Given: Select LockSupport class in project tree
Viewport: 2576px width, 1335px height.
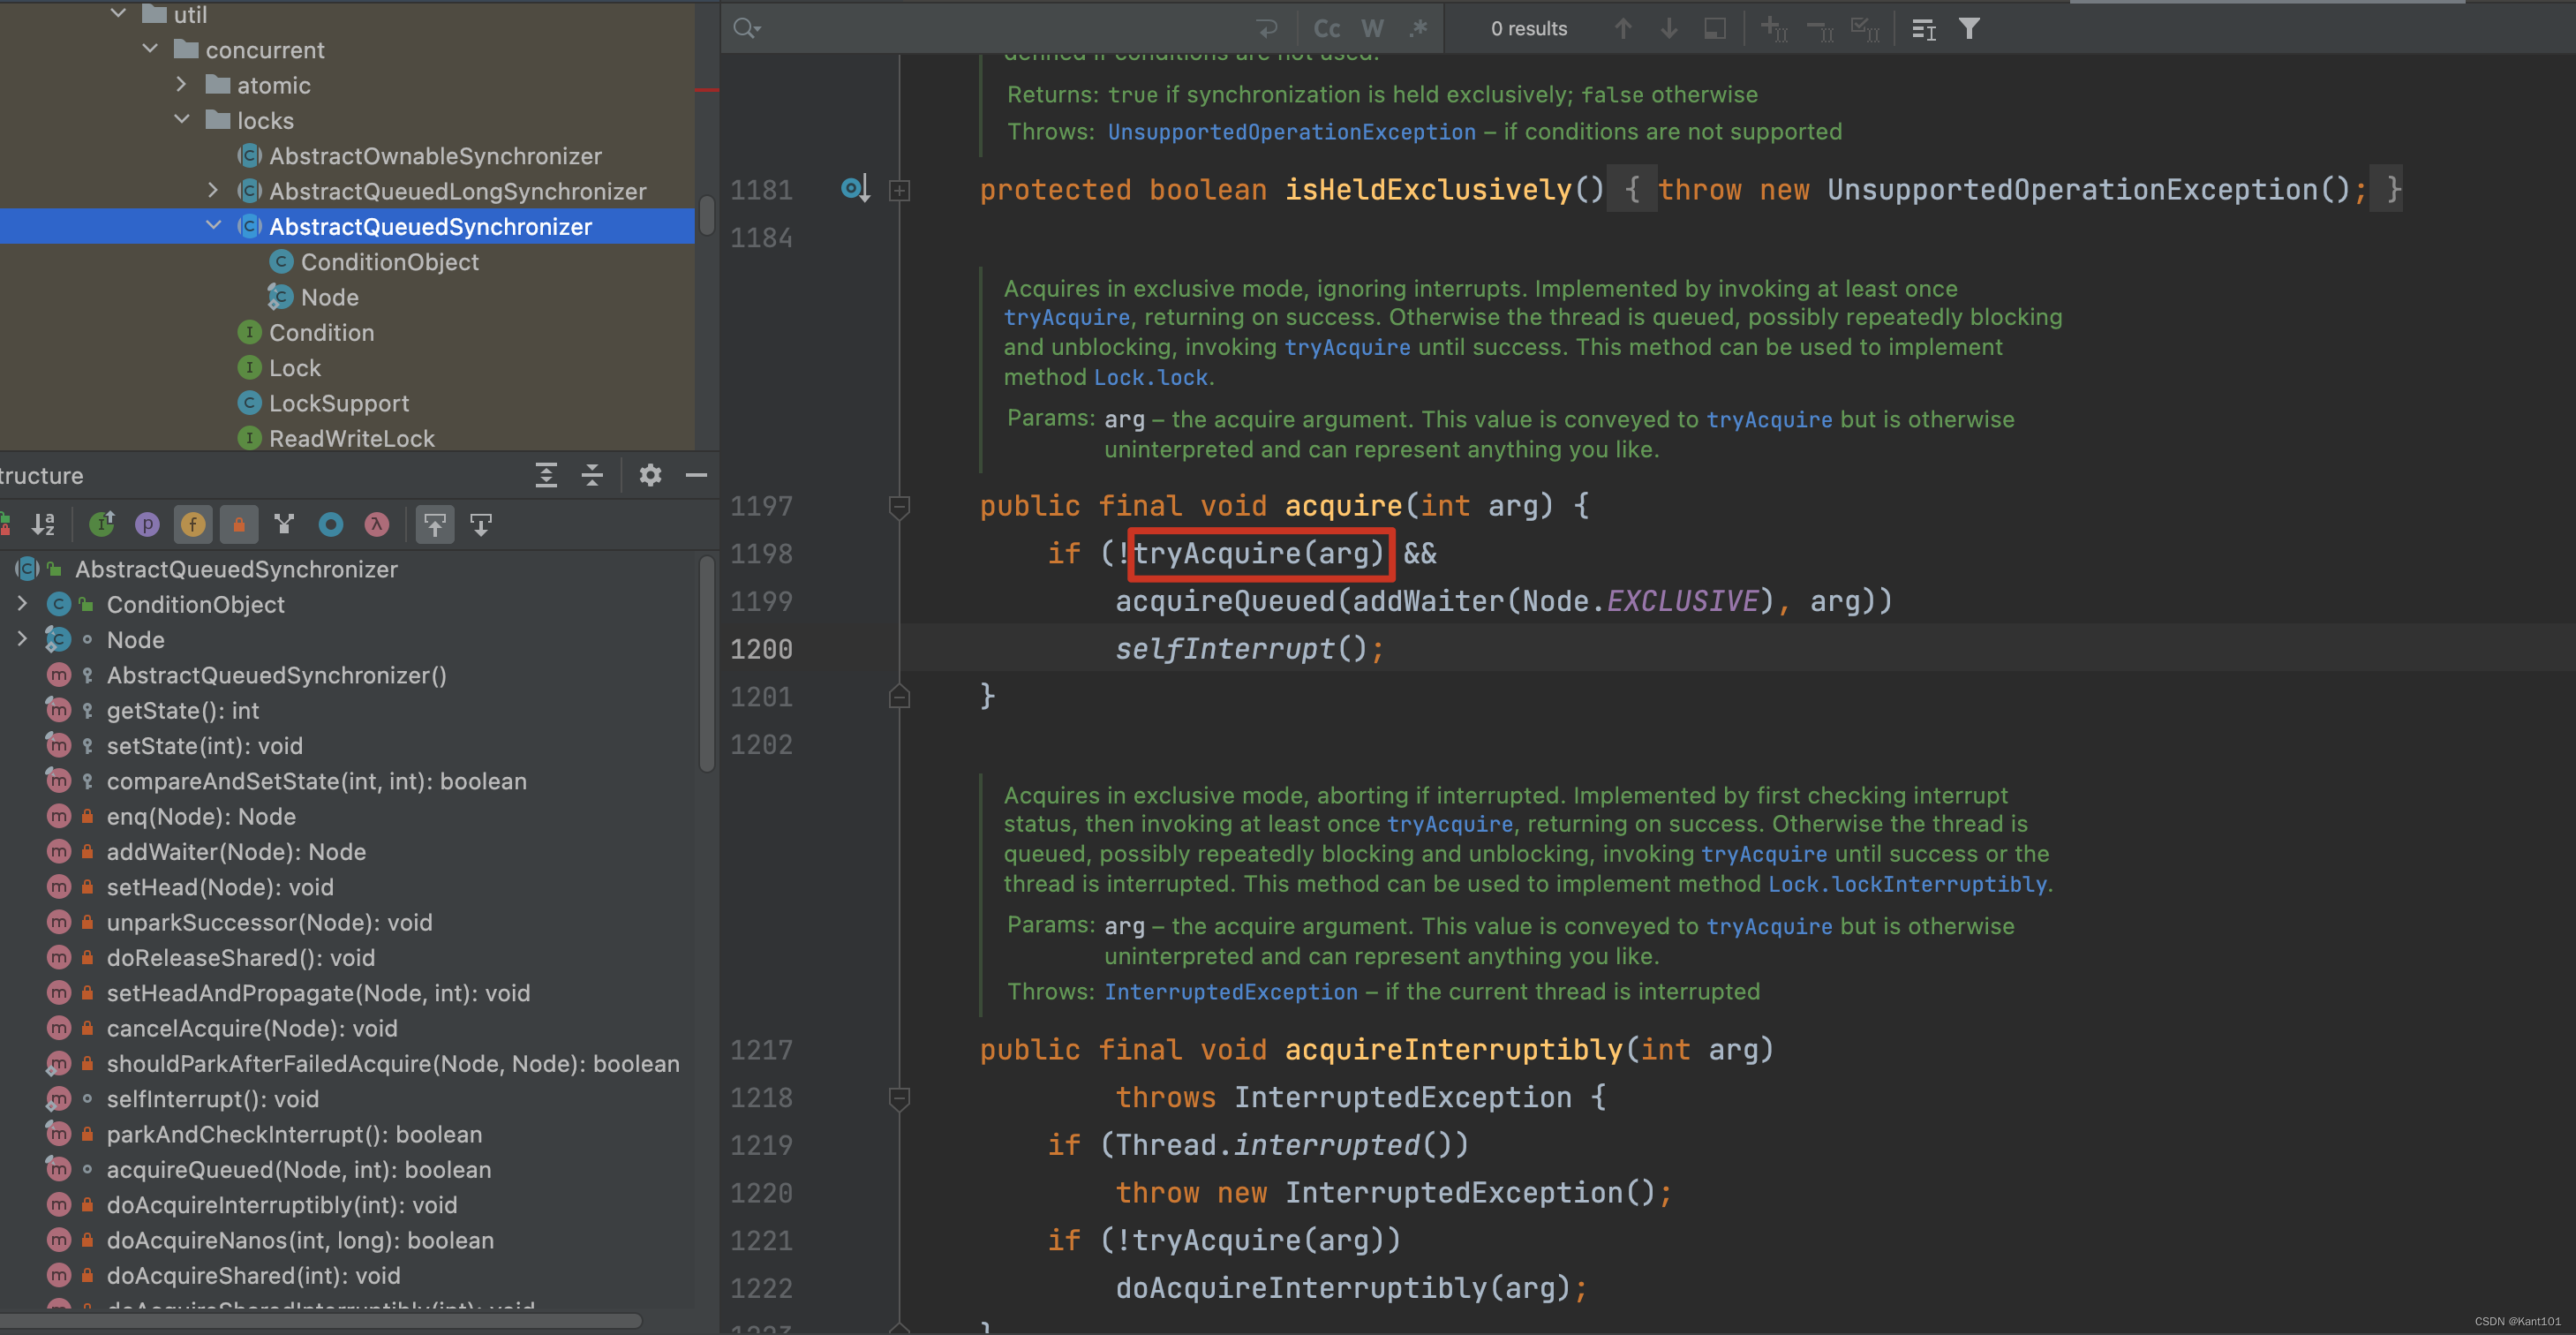Looking at the screenshot, I should [338, 403].
